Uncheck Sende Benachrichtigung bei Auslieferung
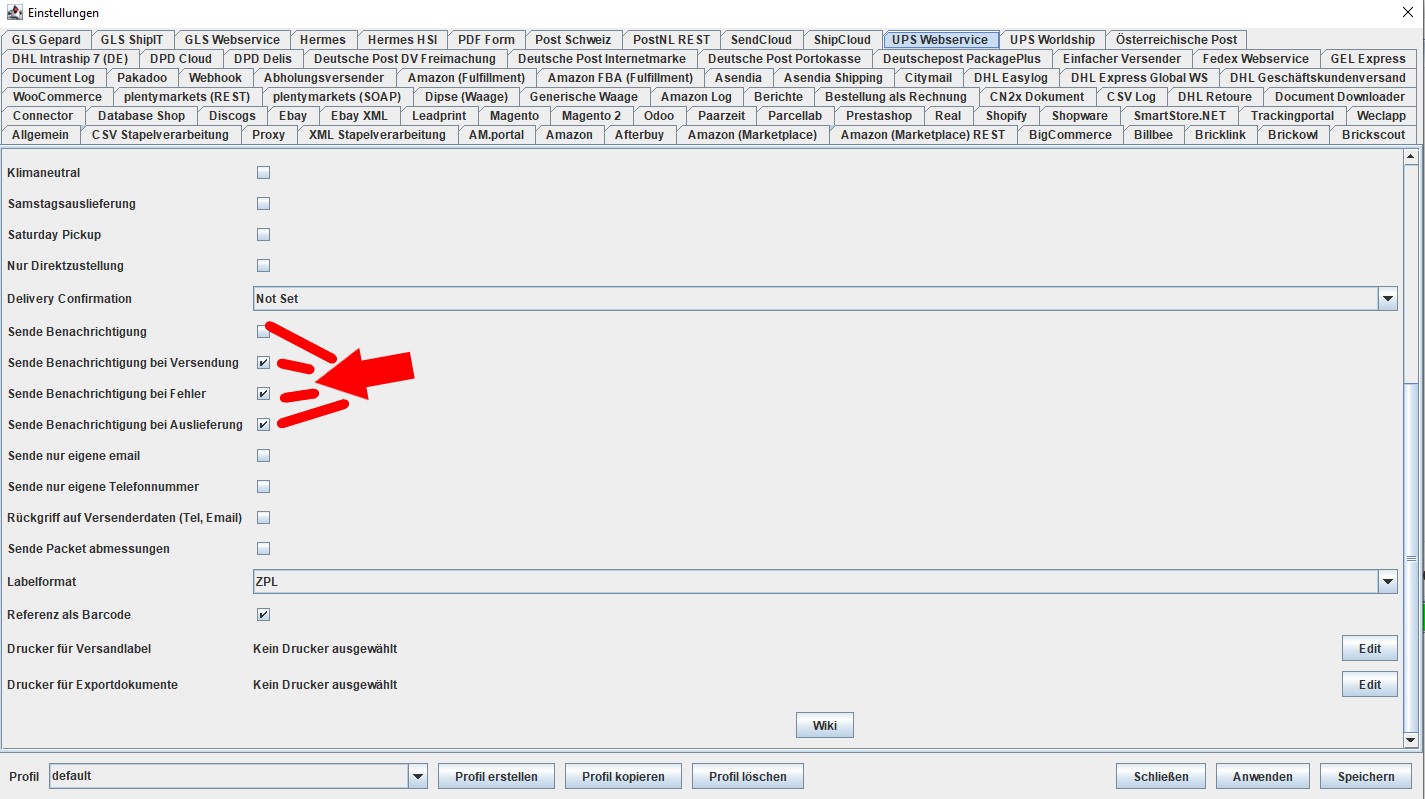The width and height of the screenshot is (1425, 799). tap(264, 425)
